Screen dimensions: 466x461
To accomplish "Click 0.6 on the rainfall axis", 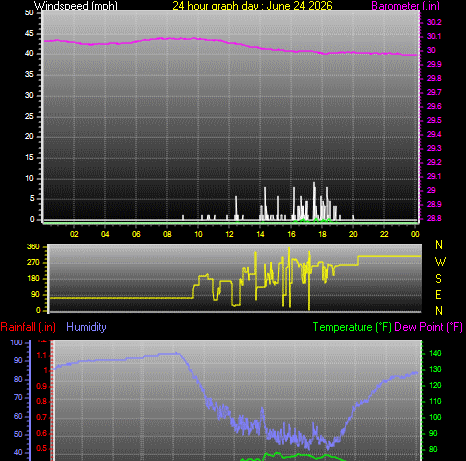I will (42, 433).
